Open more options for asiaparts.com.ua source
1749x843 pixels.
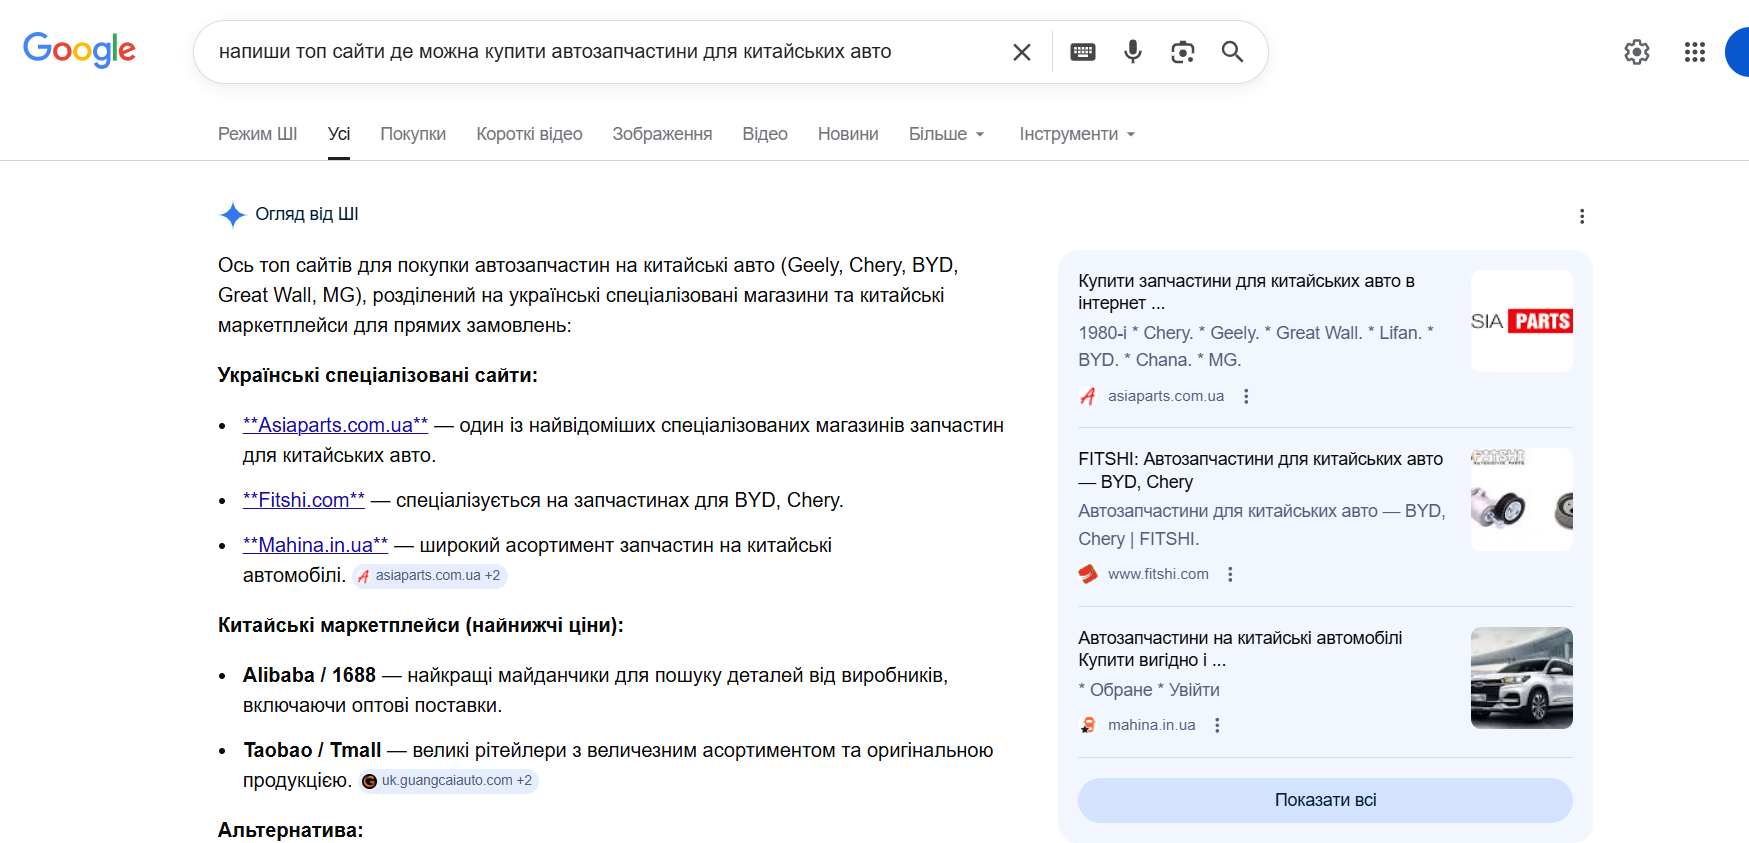click(1246, 396)
